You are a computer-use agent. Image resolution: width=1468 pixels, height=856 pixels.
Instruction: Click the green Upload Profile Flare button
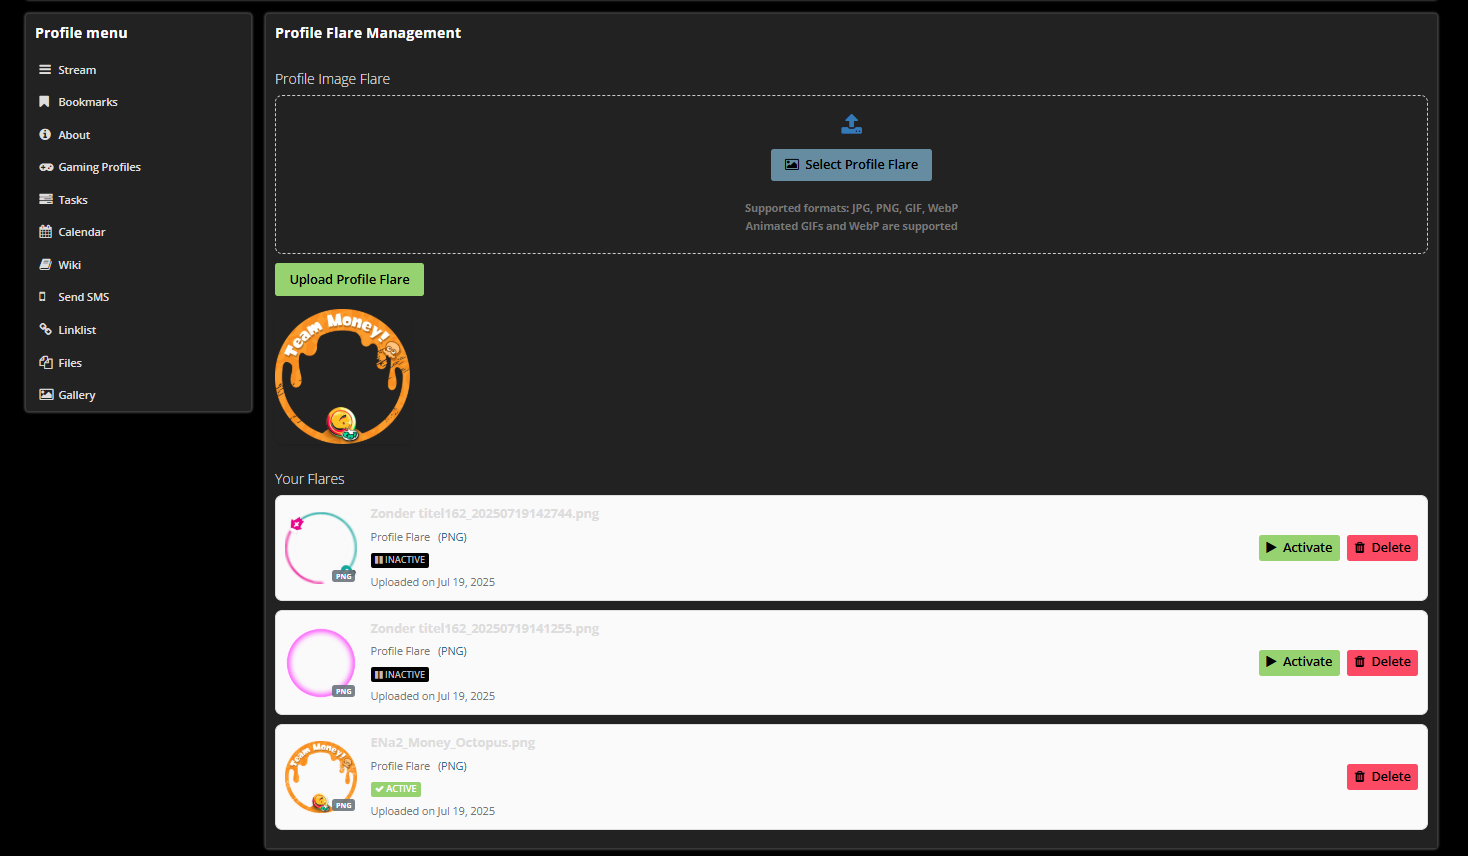tap(349, 280)
